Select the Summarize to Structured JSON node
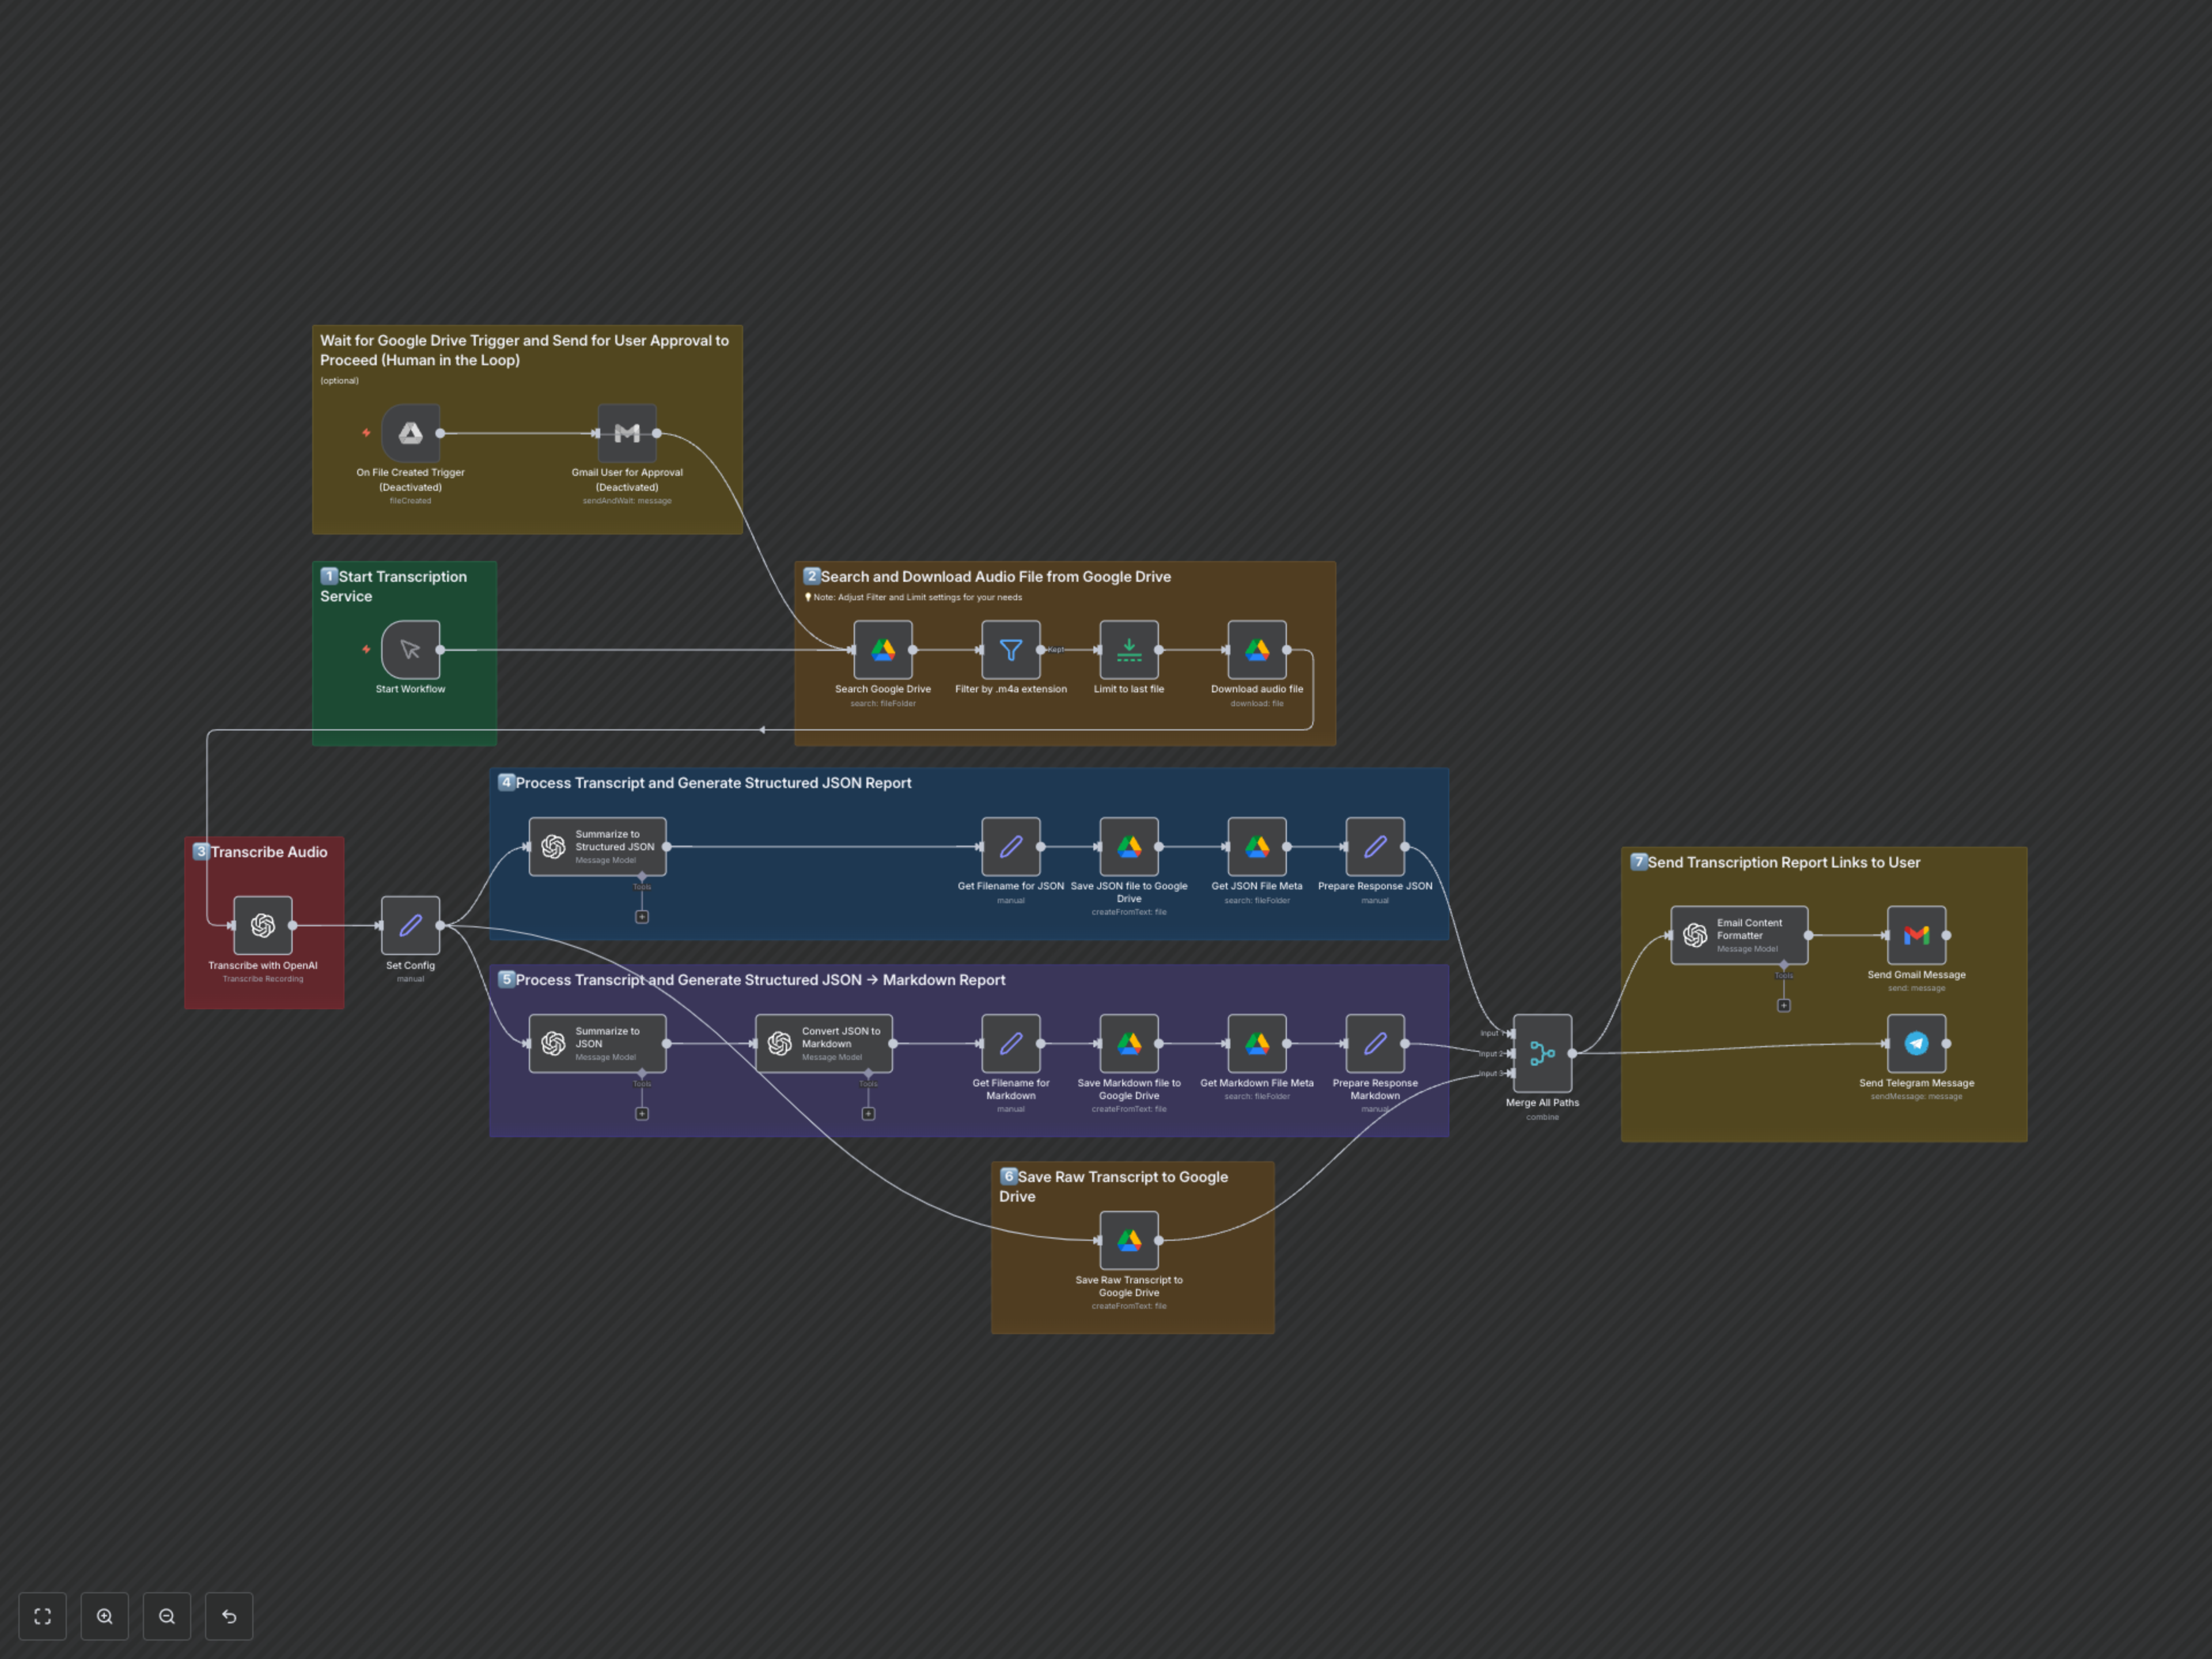Screen dimensions: 2212x1659 (597, 846)
